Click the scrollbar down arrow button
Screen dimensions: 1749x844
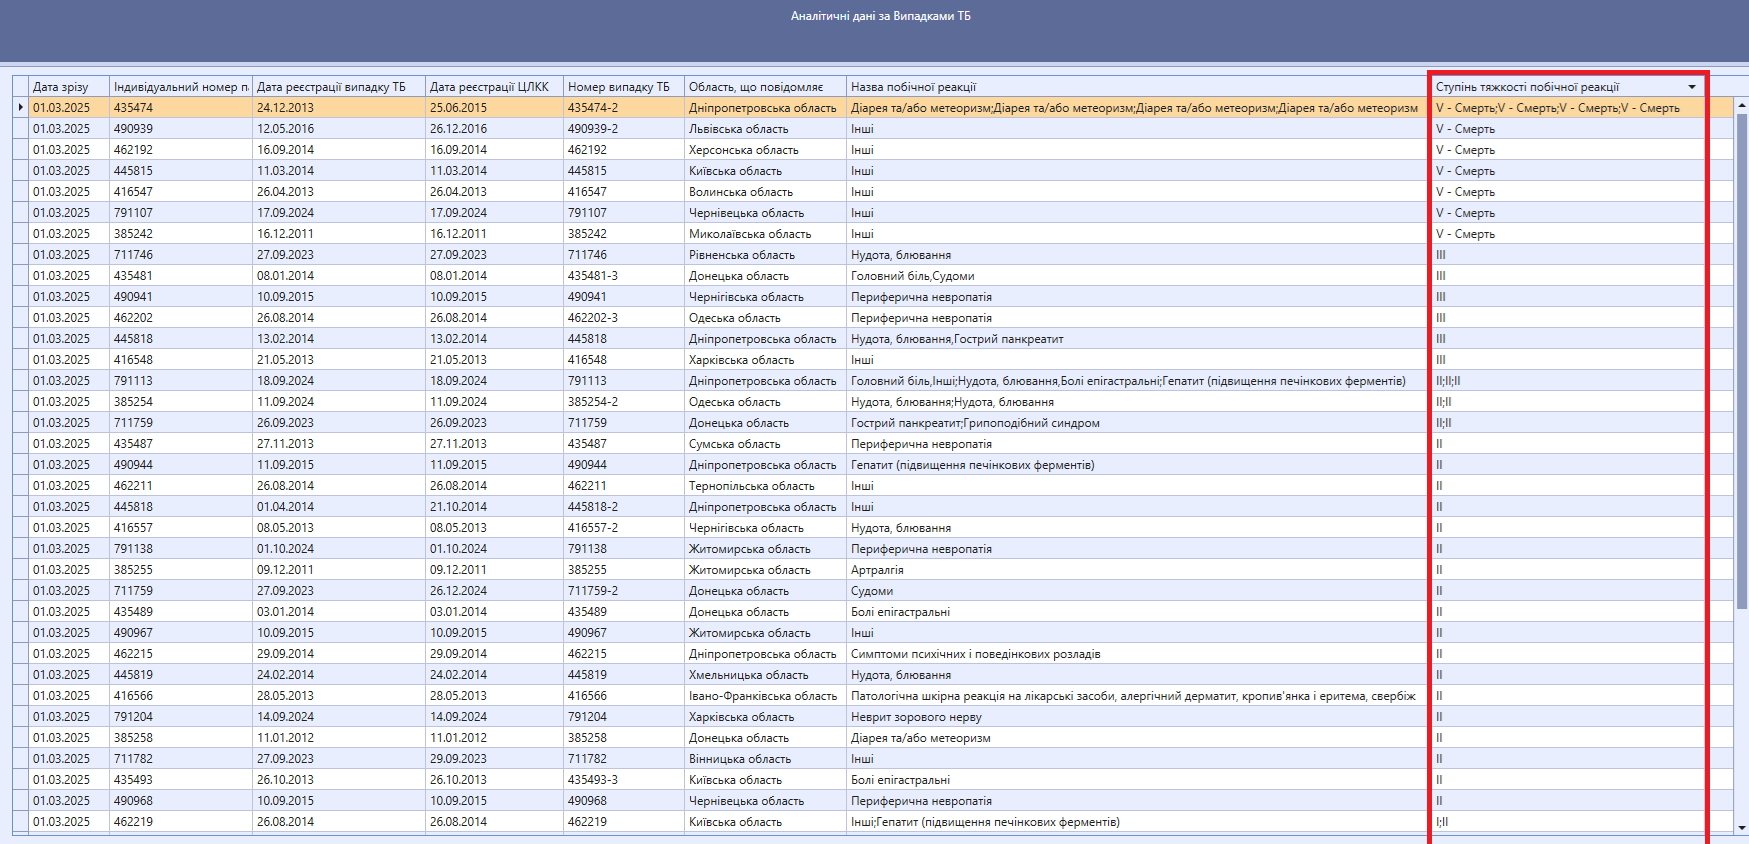click(x=1742, y=827)
